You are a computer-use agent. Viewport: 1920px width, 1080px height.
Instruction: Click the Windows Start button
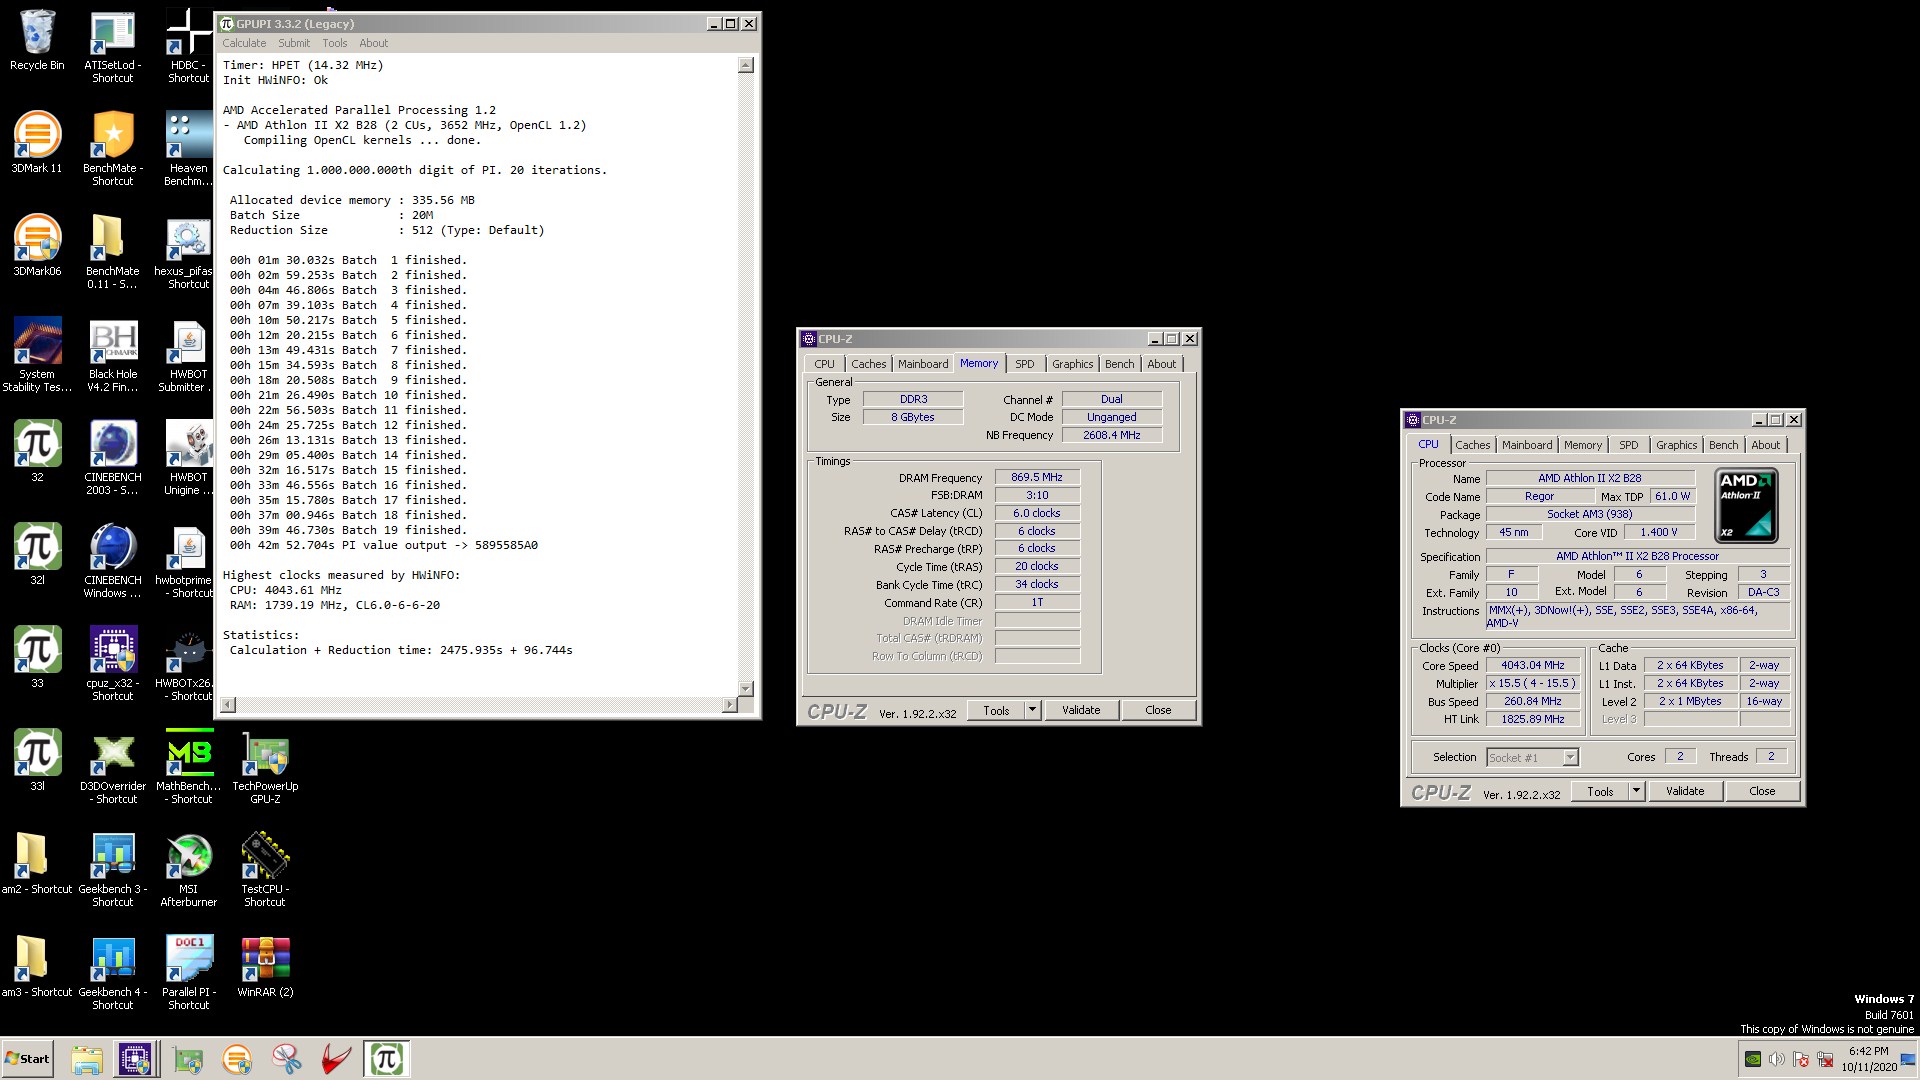(27, 1059)
